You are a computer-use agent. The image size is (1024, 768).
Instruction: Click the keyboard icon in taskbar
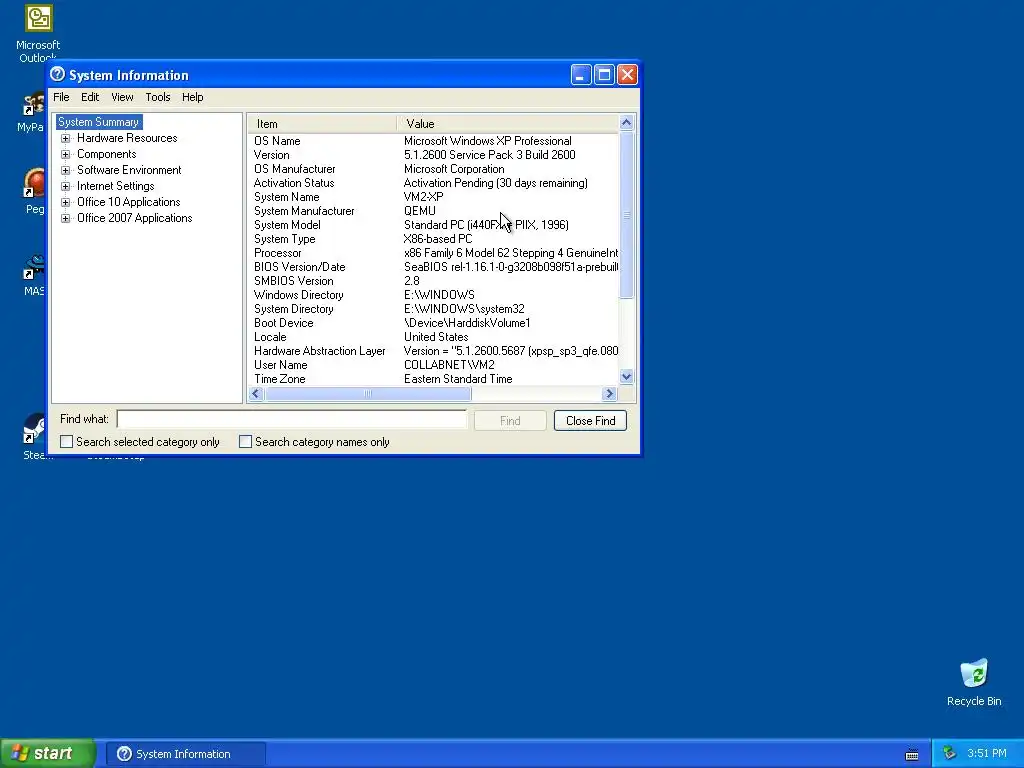[x=912, y=755]
